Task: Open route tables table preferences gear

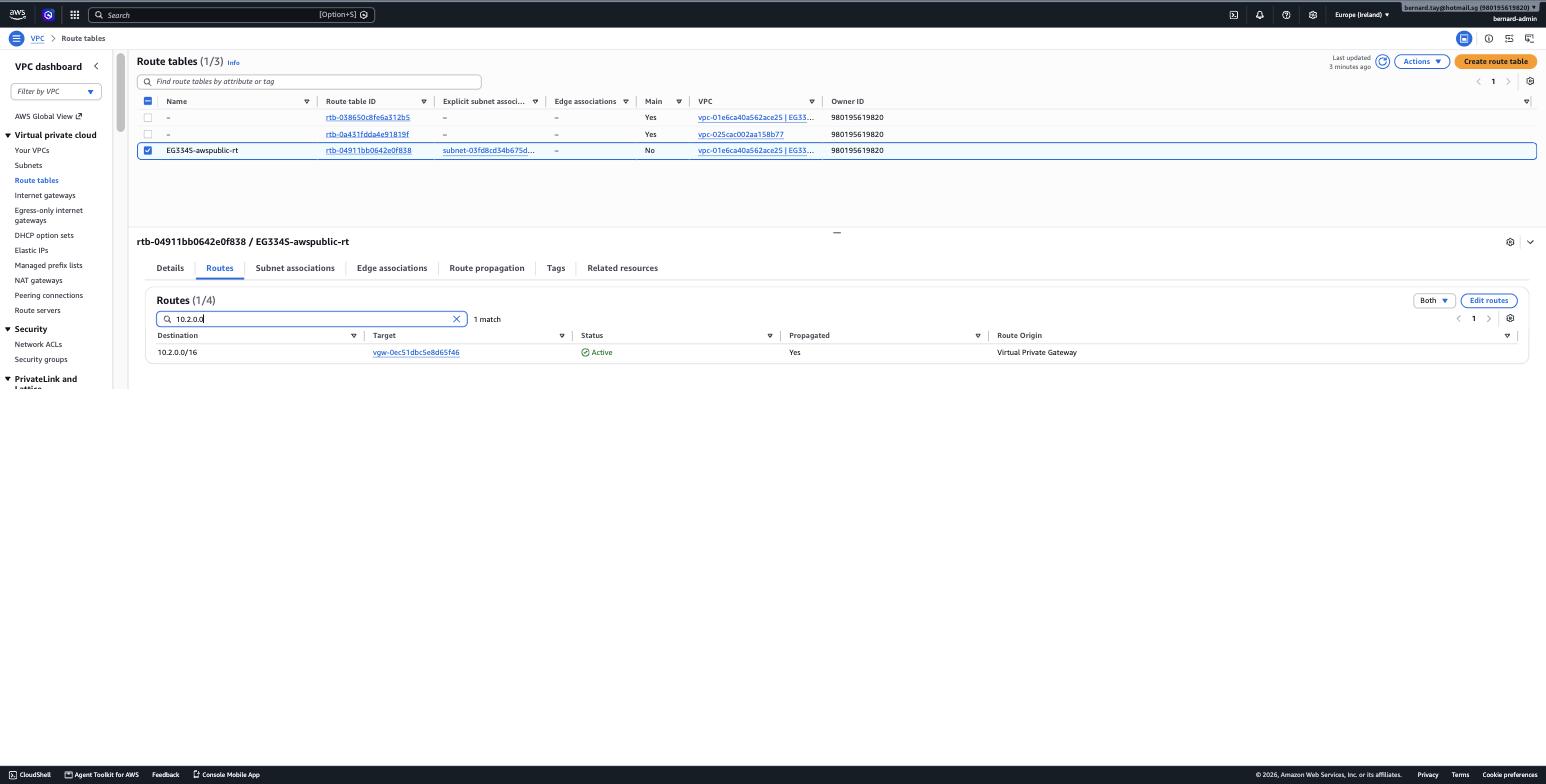Action: tap(1530, 81)
